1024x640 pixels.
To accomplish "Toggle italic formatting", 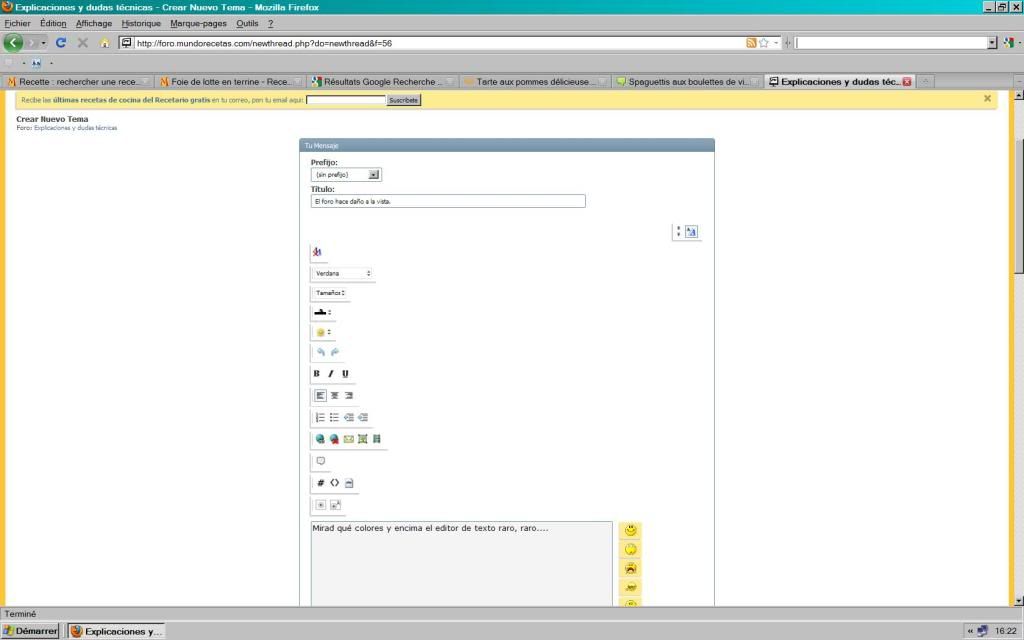I will pyautogui.click(x=330, y=374).
